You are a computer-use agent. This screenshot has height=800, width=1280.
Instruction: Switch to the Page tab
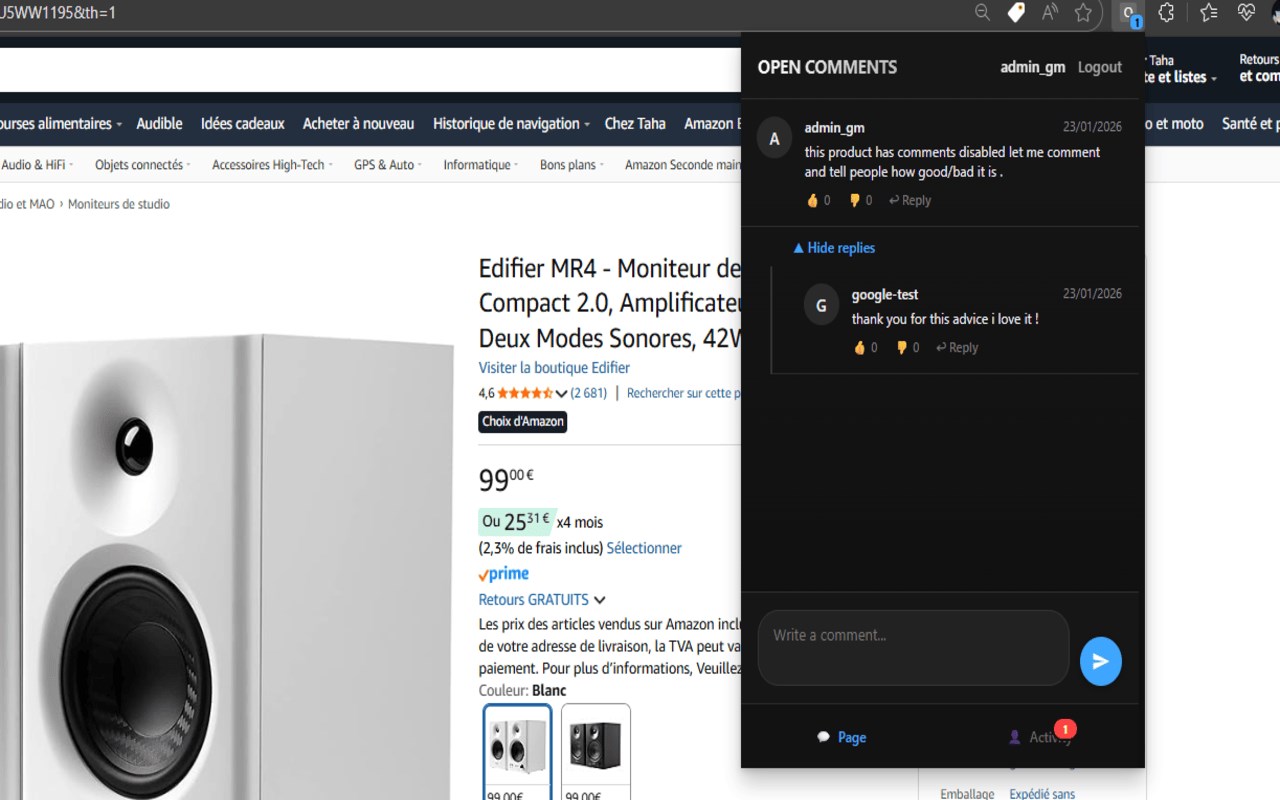[x=842, y=737]
